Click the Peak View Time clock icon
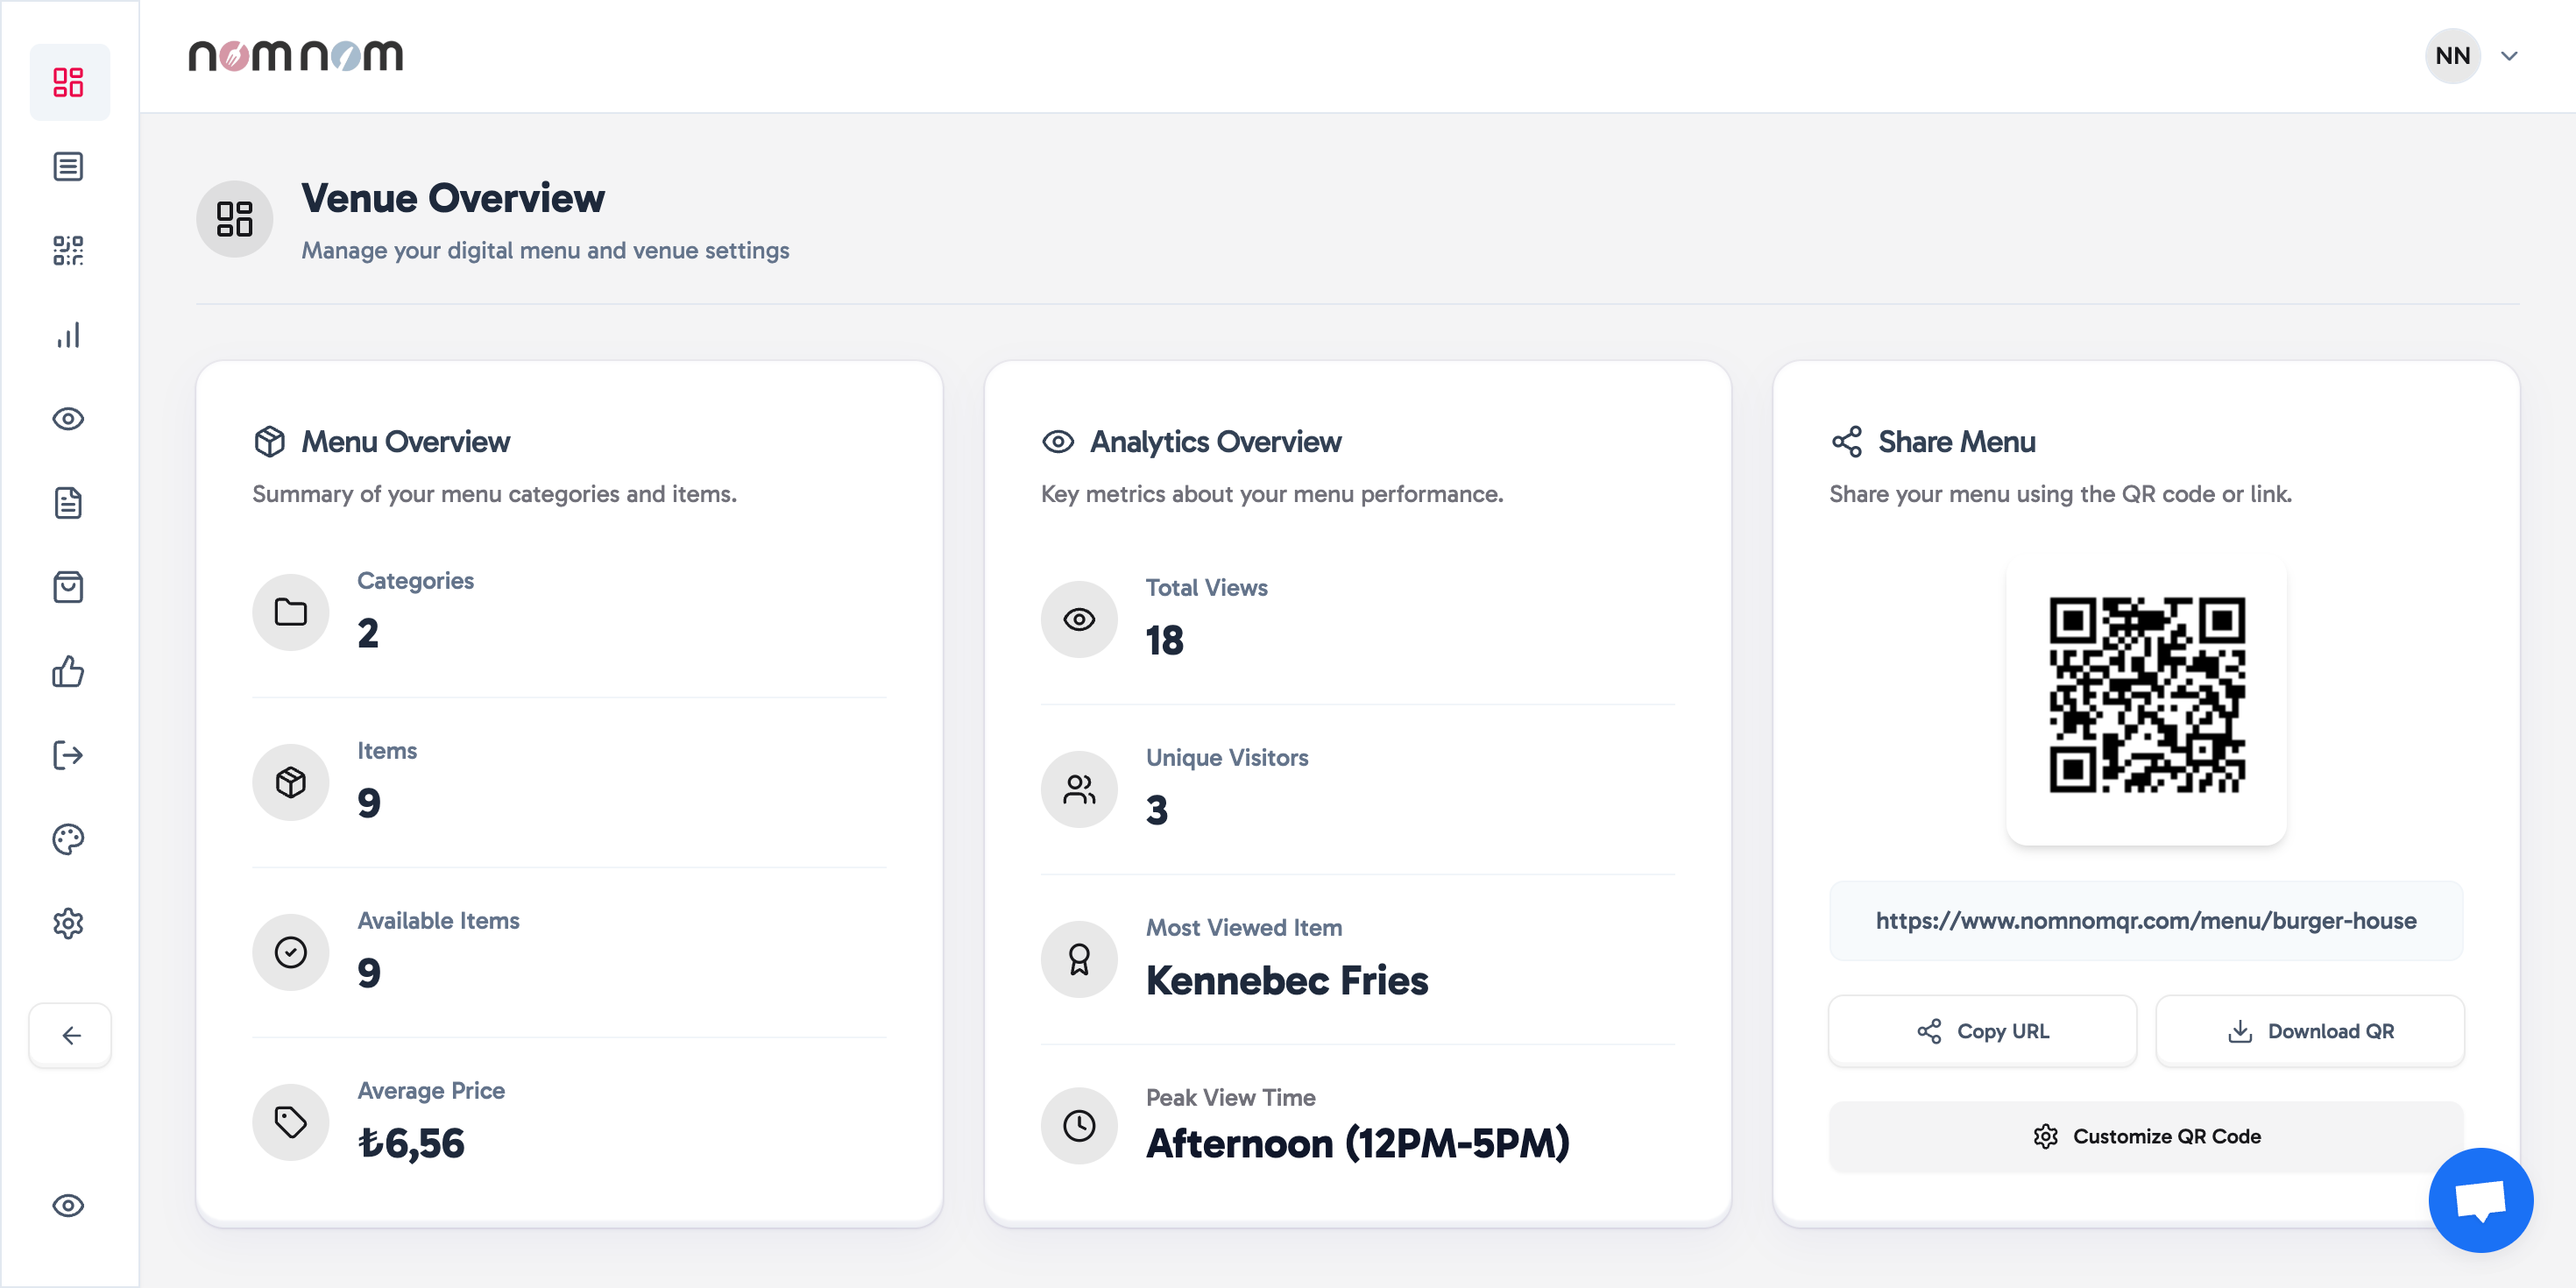The width and height of the screenshot is (2576, 1288). [x=1079, y=1126]
